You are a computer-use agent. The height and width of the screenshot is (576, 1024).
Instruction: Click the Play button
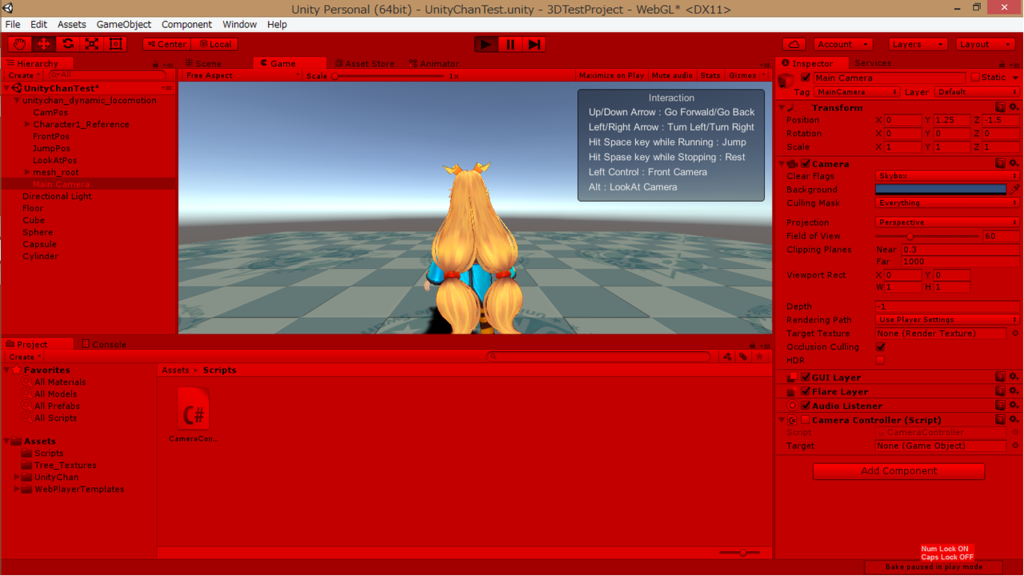coord(486,44)
